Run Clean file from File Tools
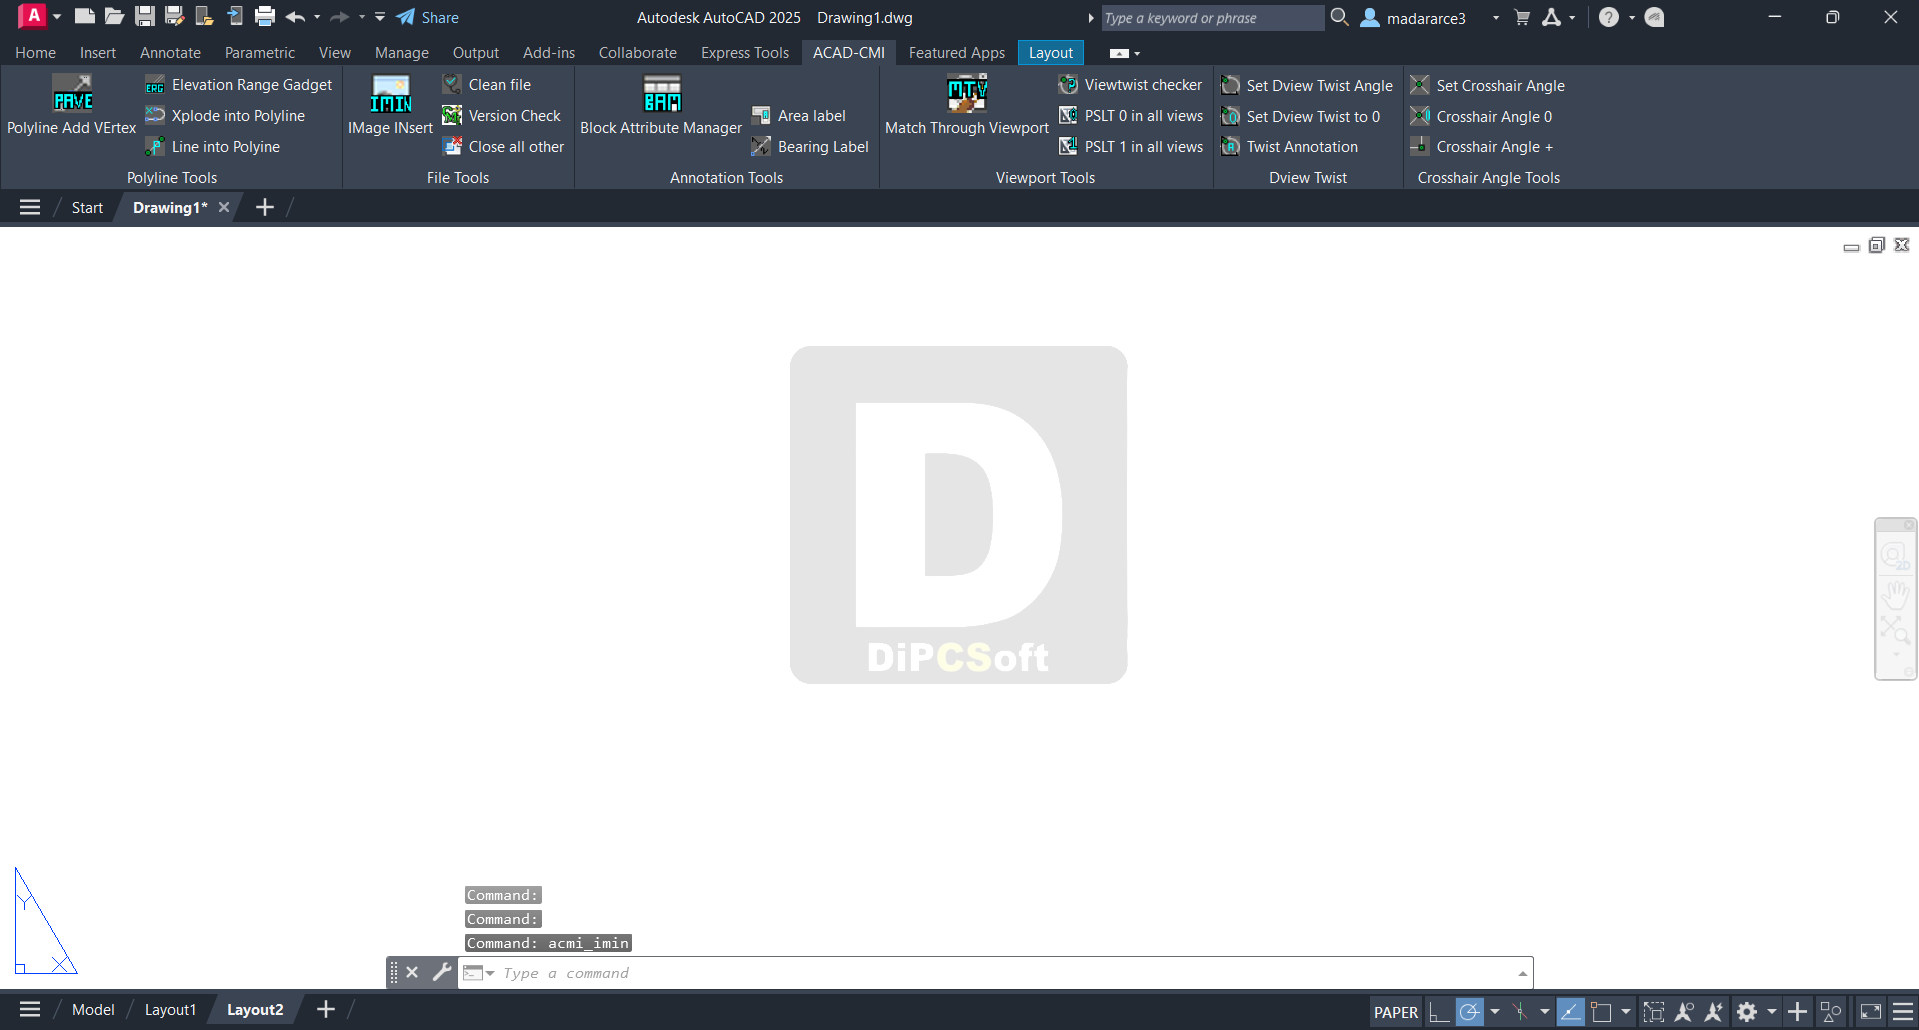Screen dimensions: 1919x1030 487,85
